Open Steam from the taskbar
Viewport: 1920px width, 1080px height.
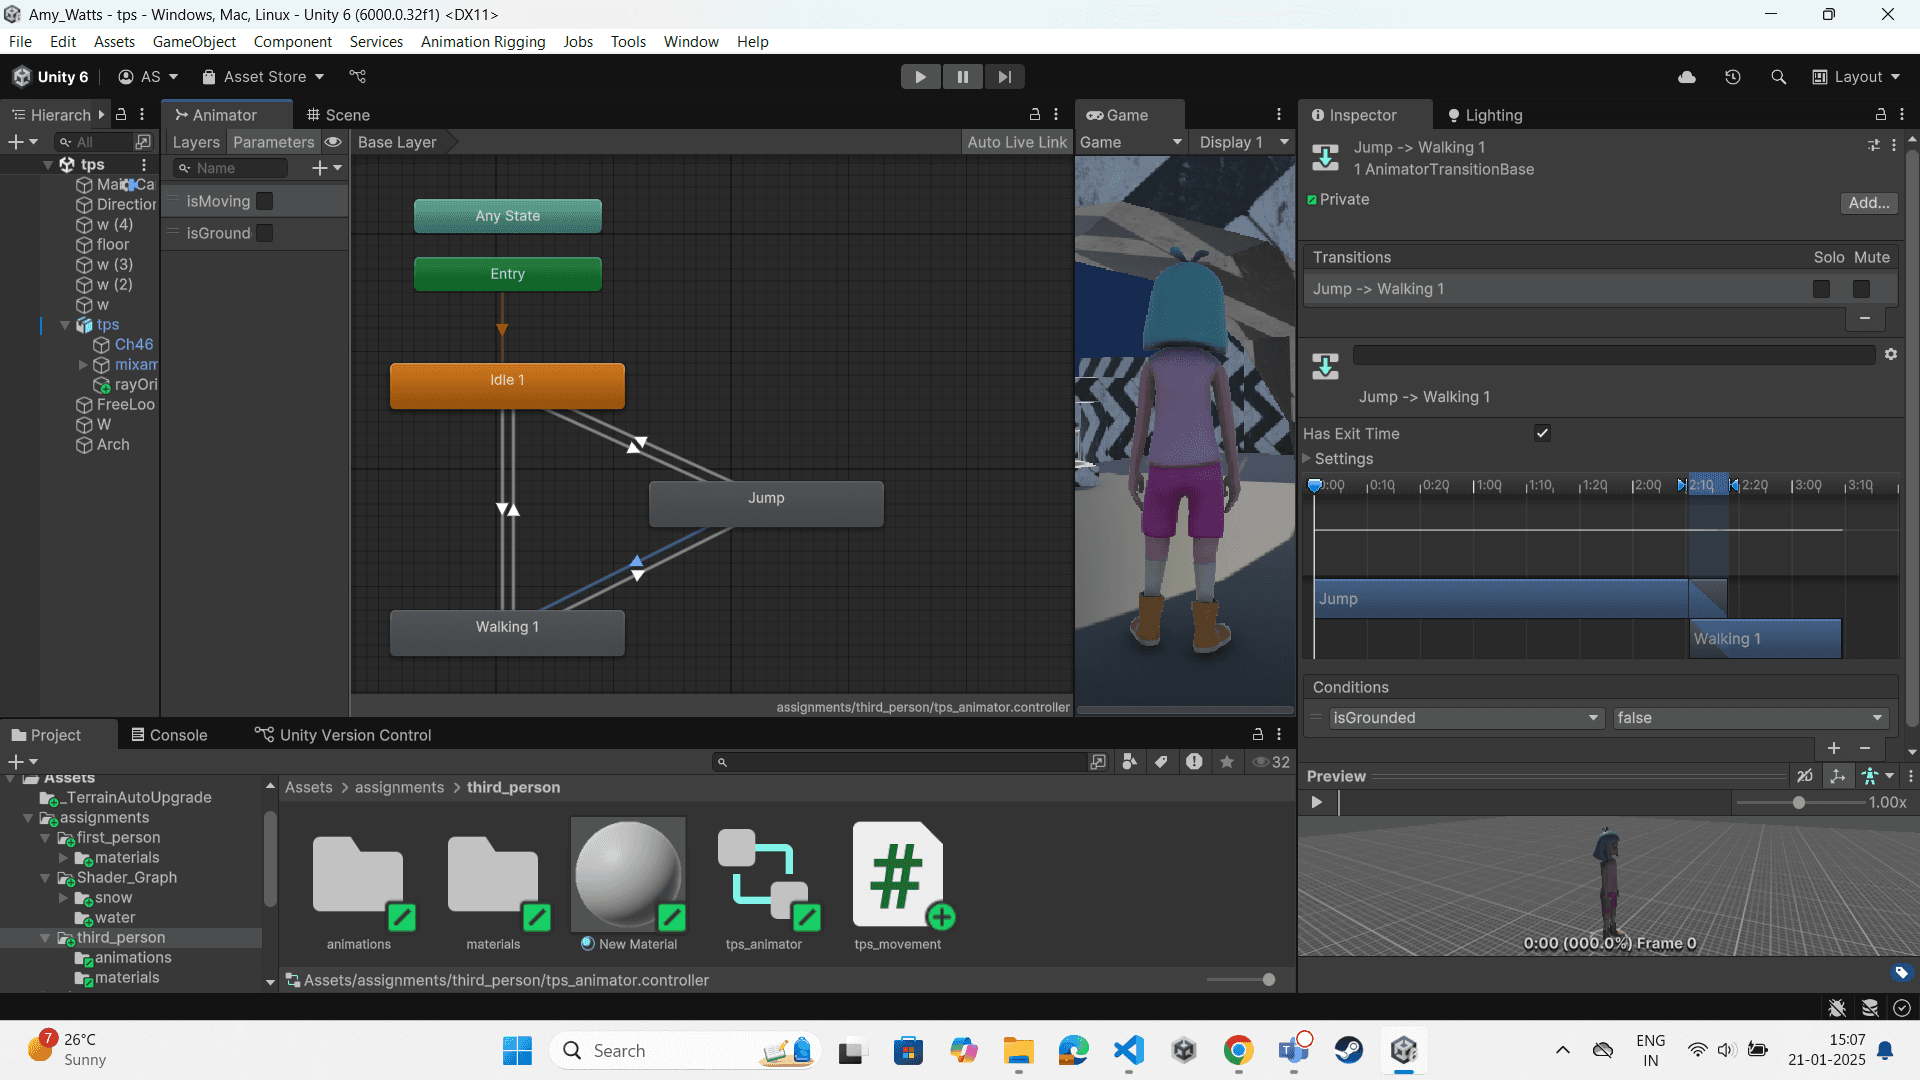[1348, 1050]
